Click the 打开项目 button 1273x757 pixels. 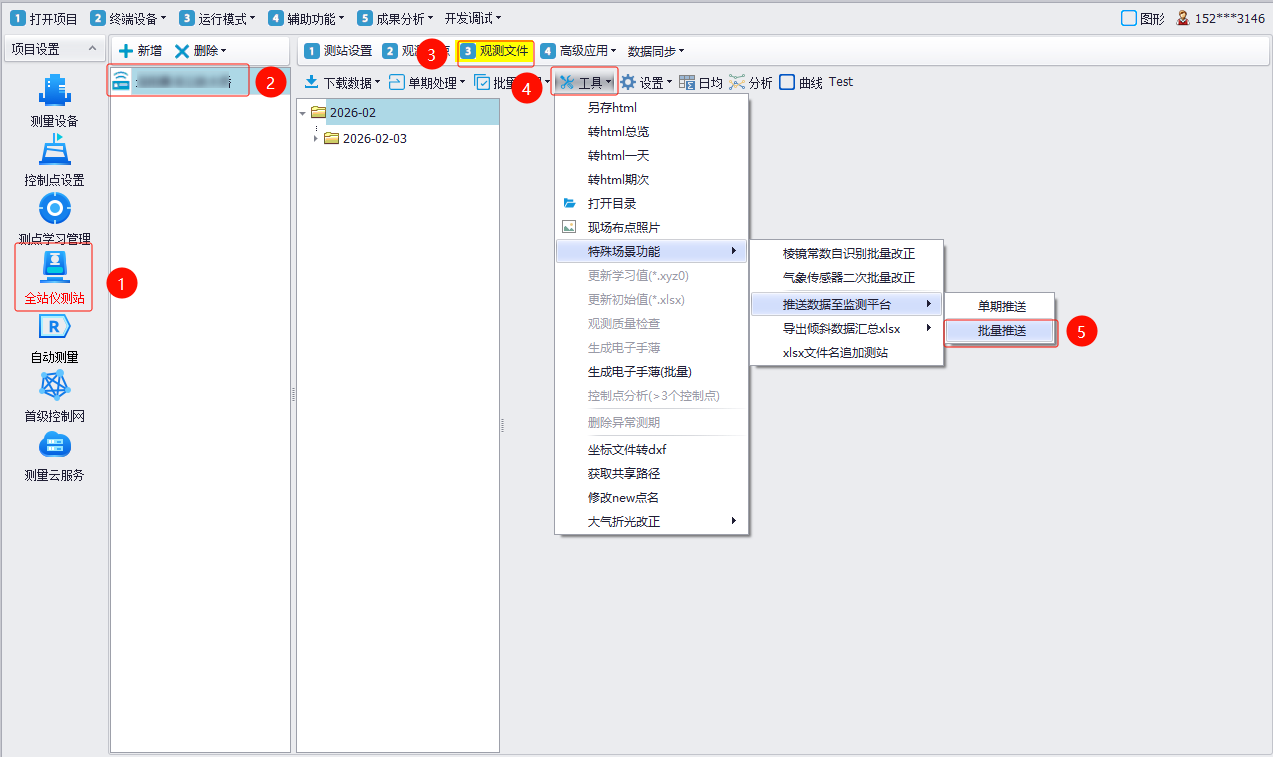[44, 18]
